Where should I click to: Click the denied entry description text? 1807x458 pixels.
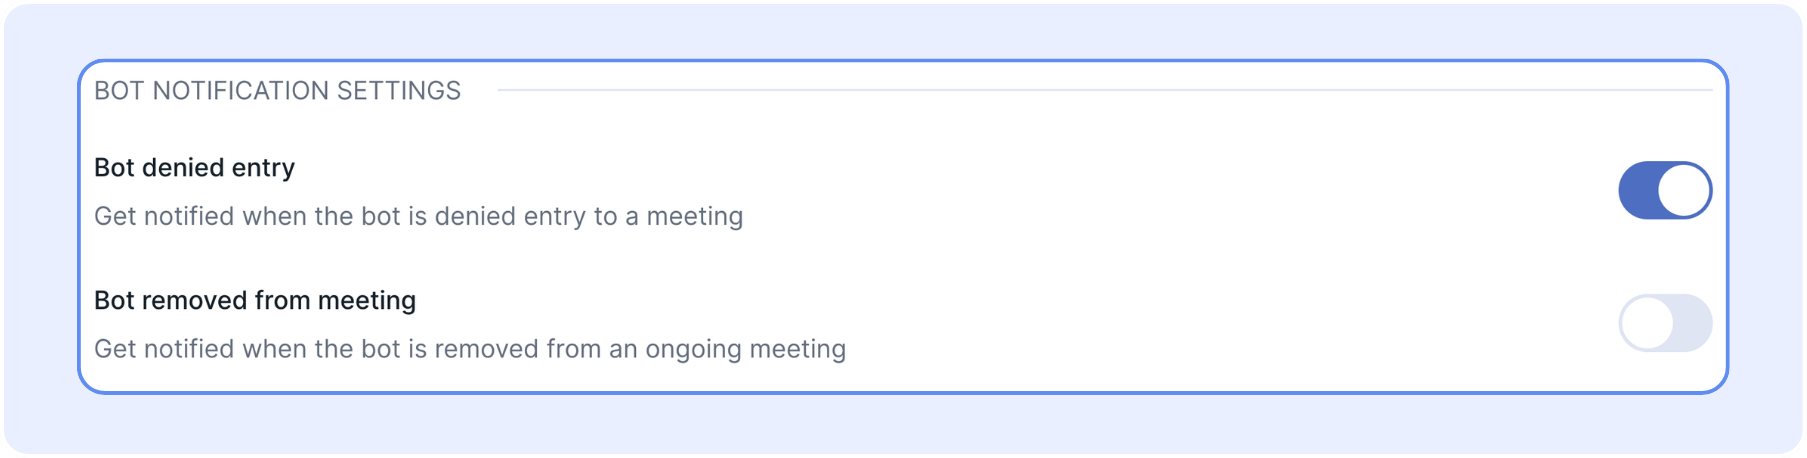418,217
